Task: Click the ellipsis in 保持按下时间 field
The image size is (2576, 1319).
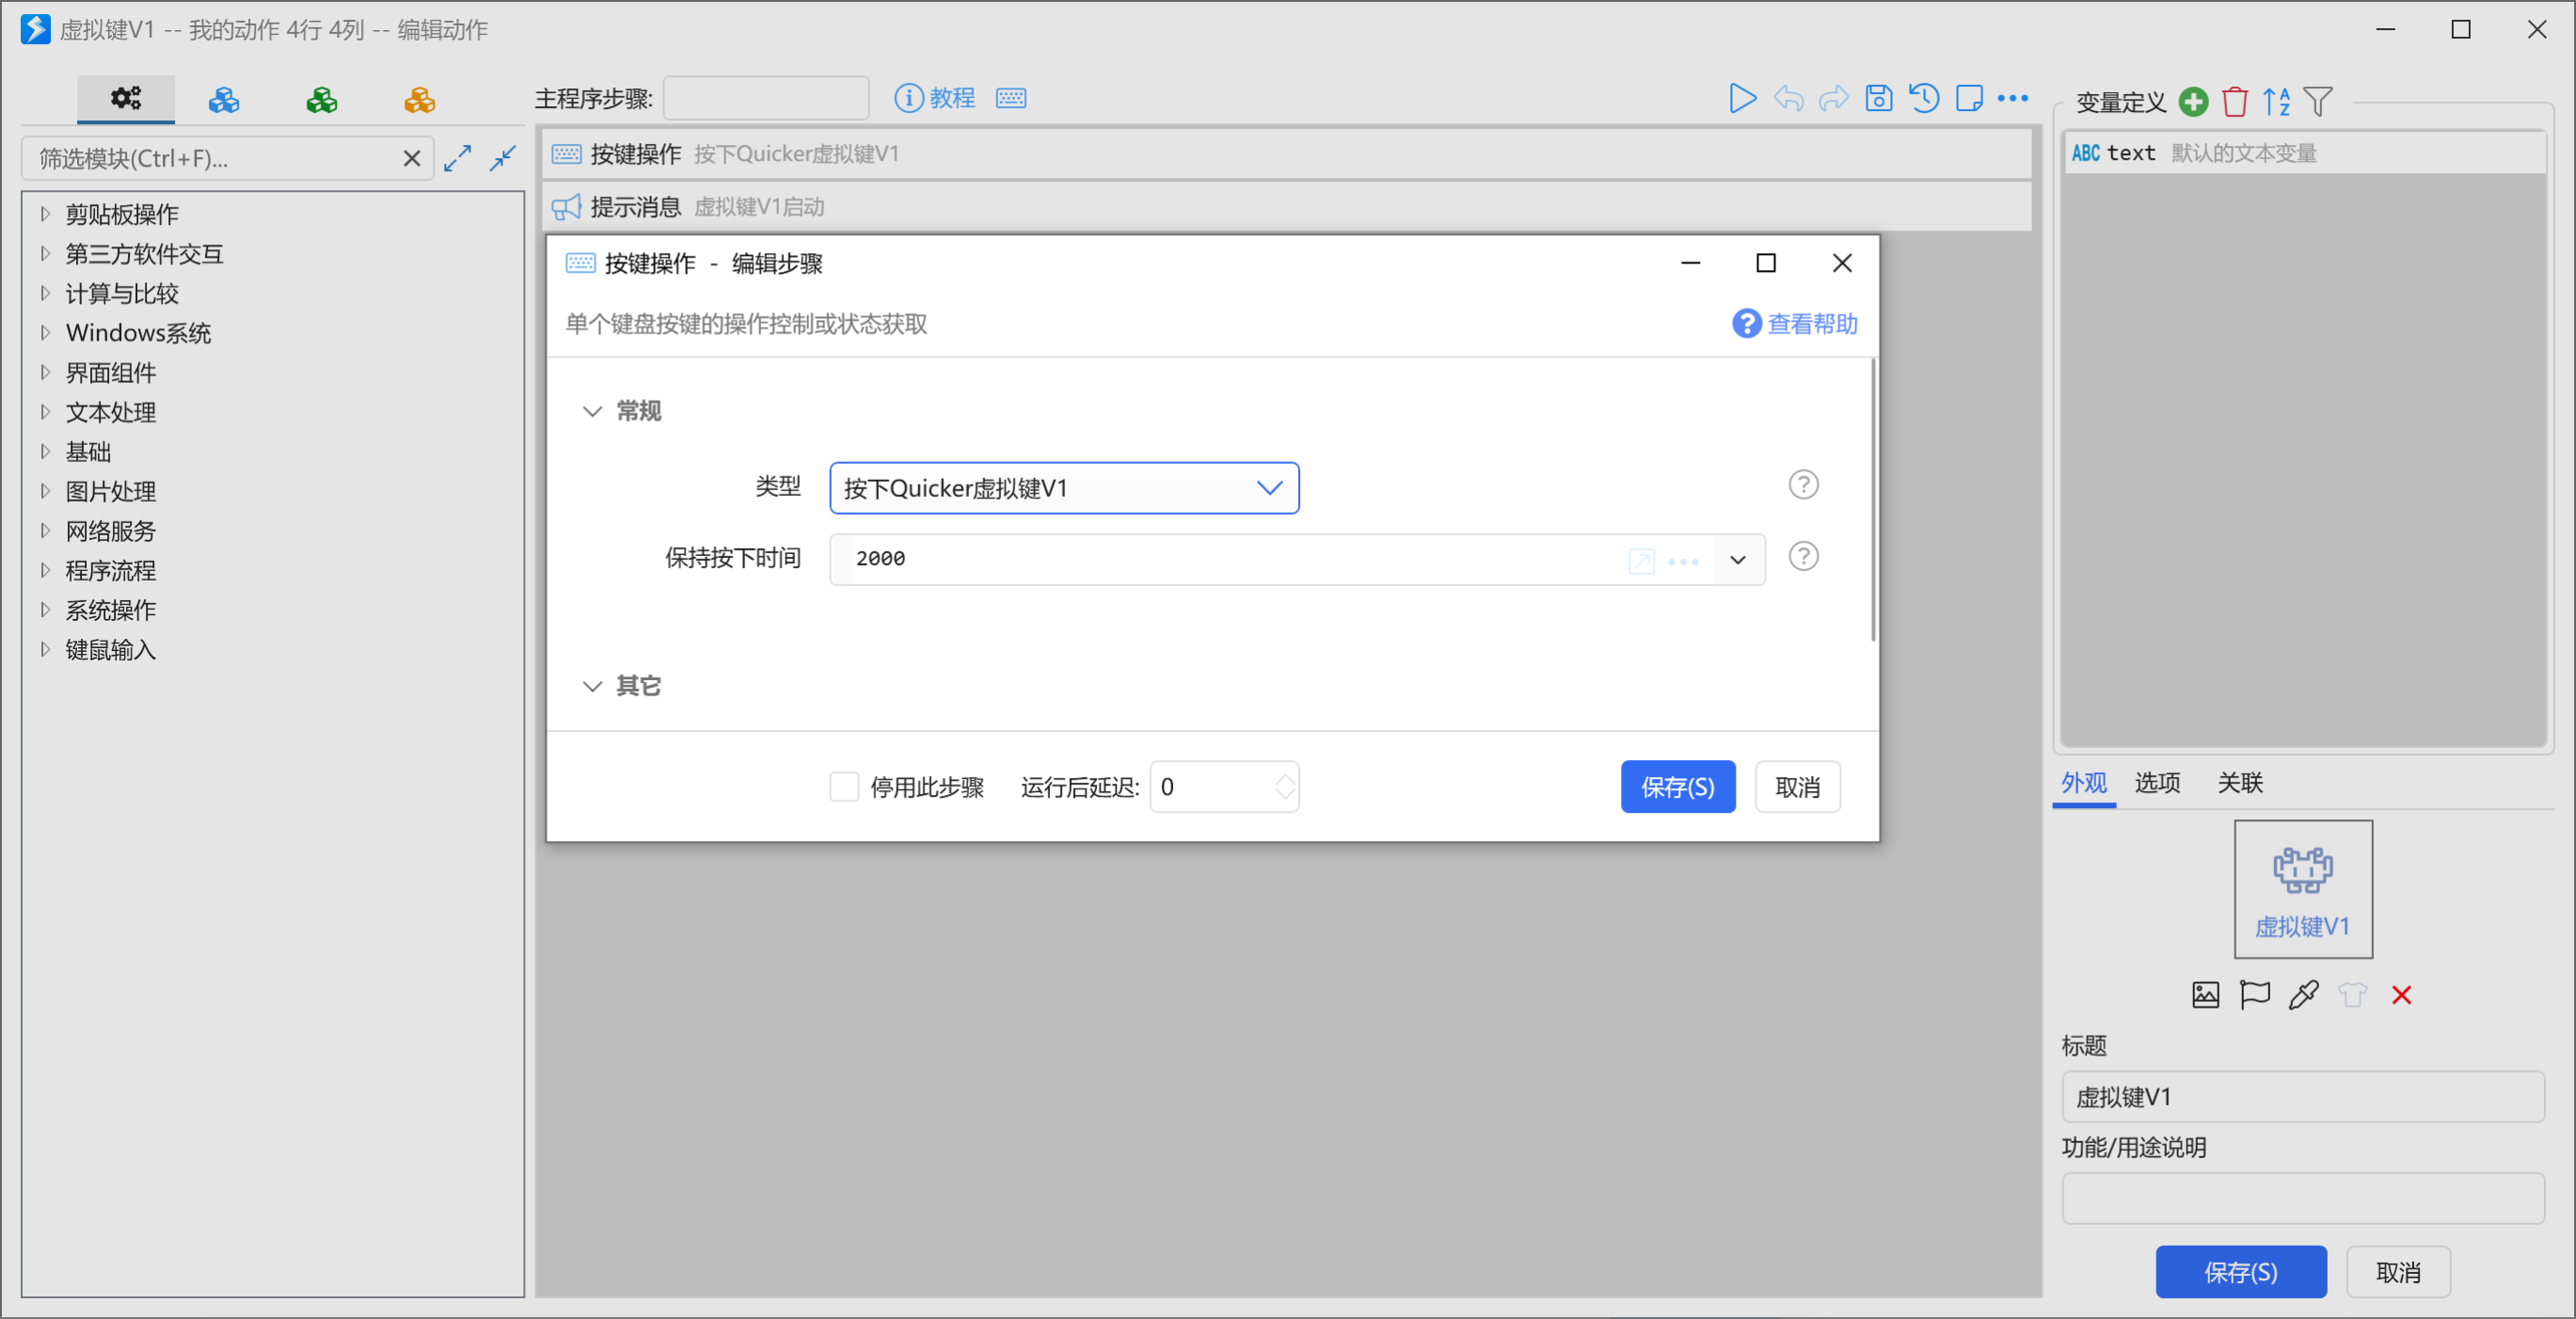Action: [1684, 561]
